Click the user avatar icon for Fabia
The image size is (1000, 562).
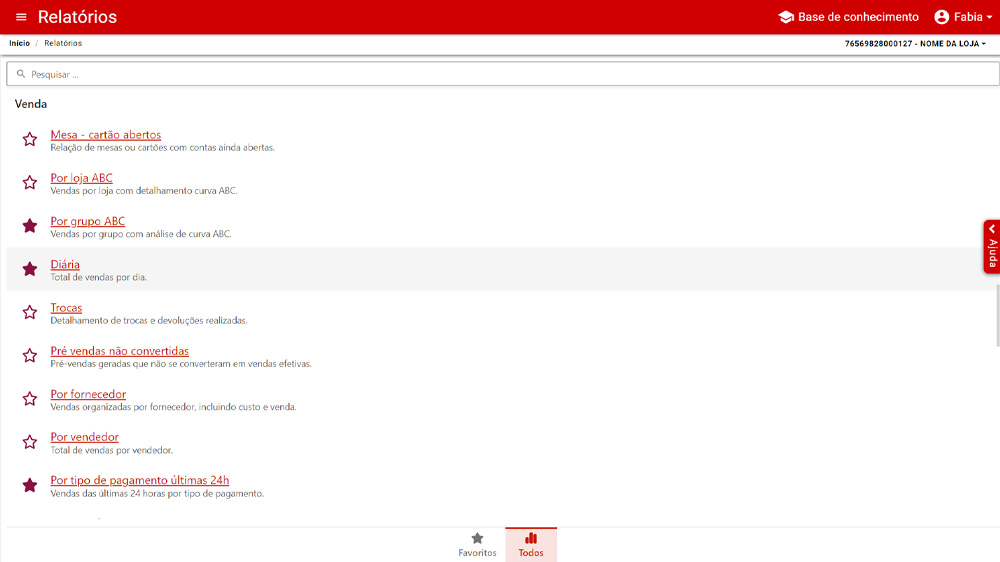(941, 17)
